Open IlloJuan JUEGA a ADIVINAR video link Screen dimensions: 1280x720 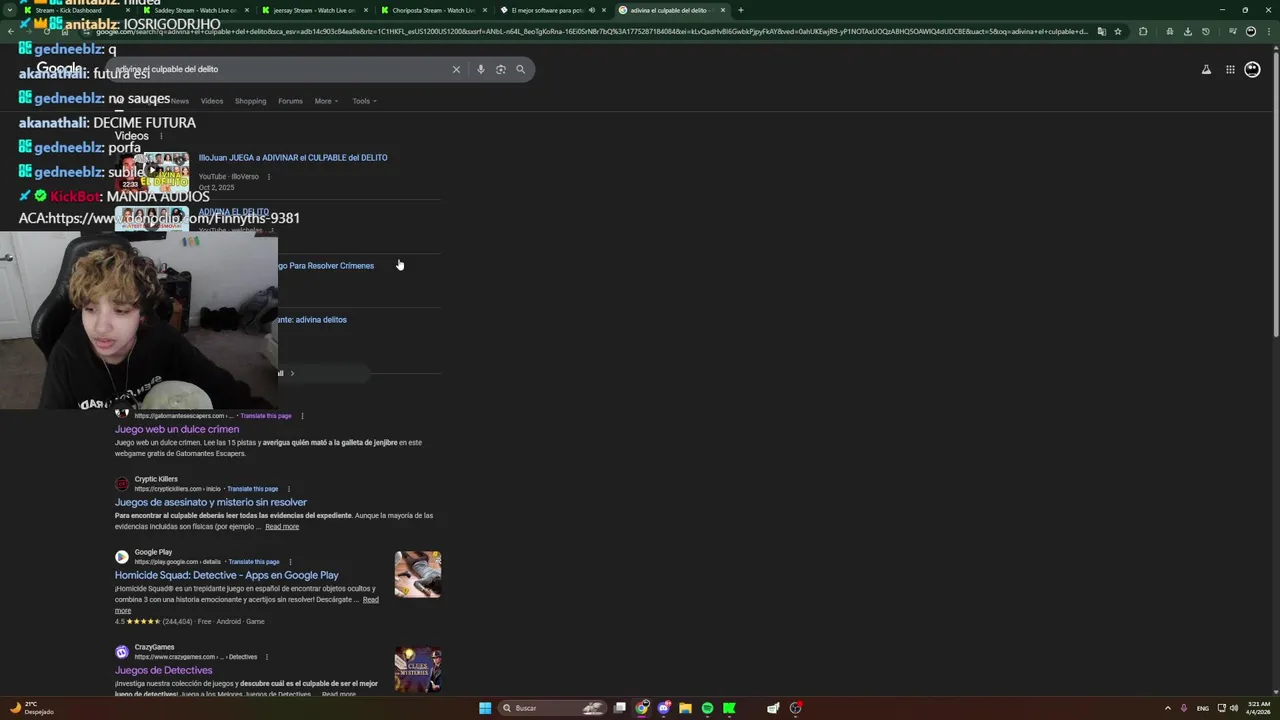[x=293, y=157]
